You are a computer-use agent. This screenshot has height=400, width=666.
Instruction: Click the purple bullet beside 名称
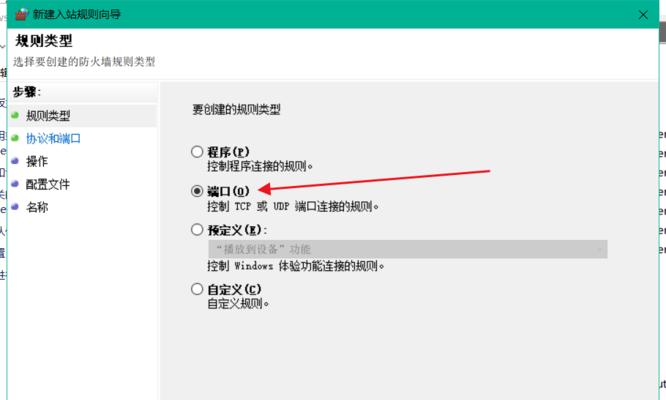(15, 207)
